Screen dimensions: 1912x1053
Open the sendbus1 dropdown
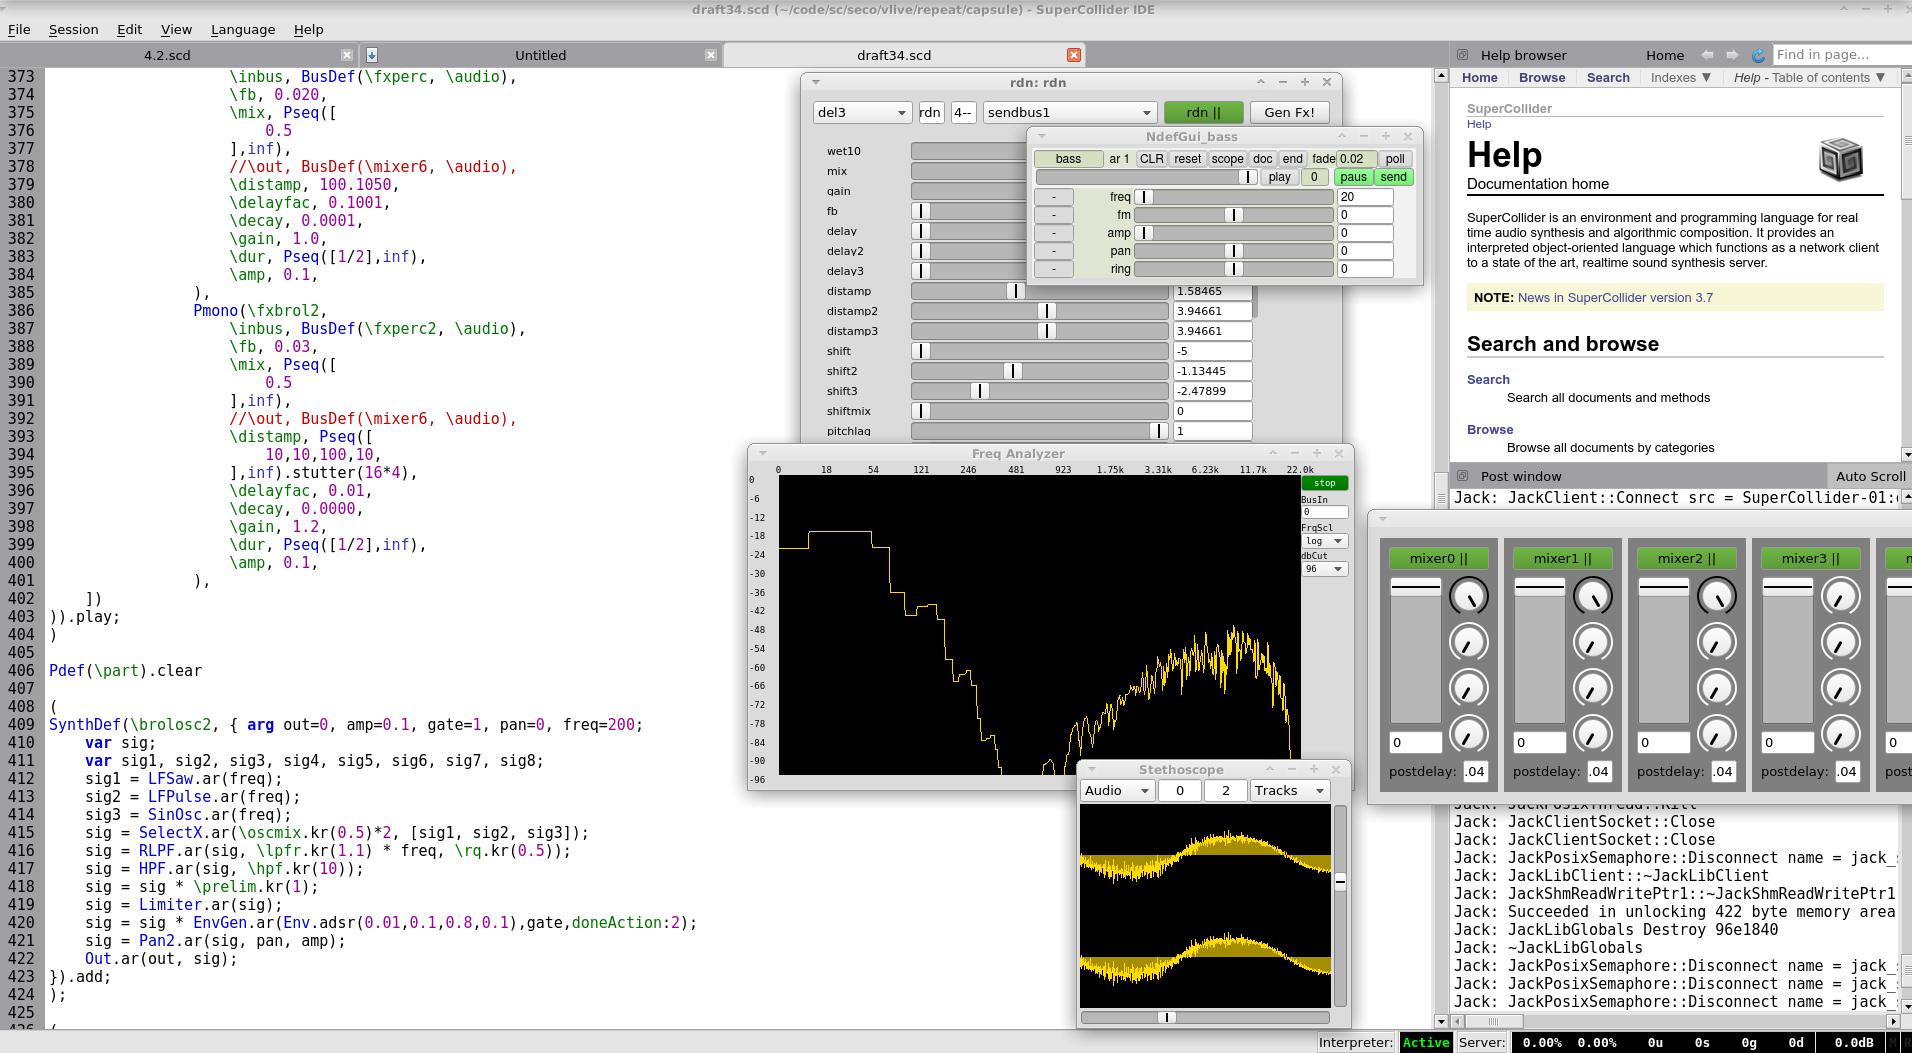[x=1069, y=112]
